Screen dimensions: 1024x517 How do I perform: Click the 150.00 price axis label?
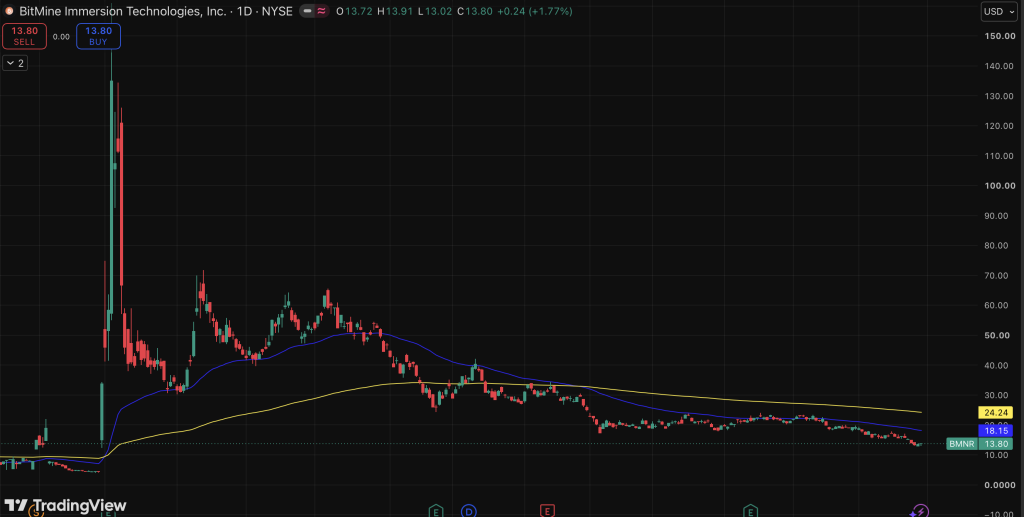tap(999, 36)
